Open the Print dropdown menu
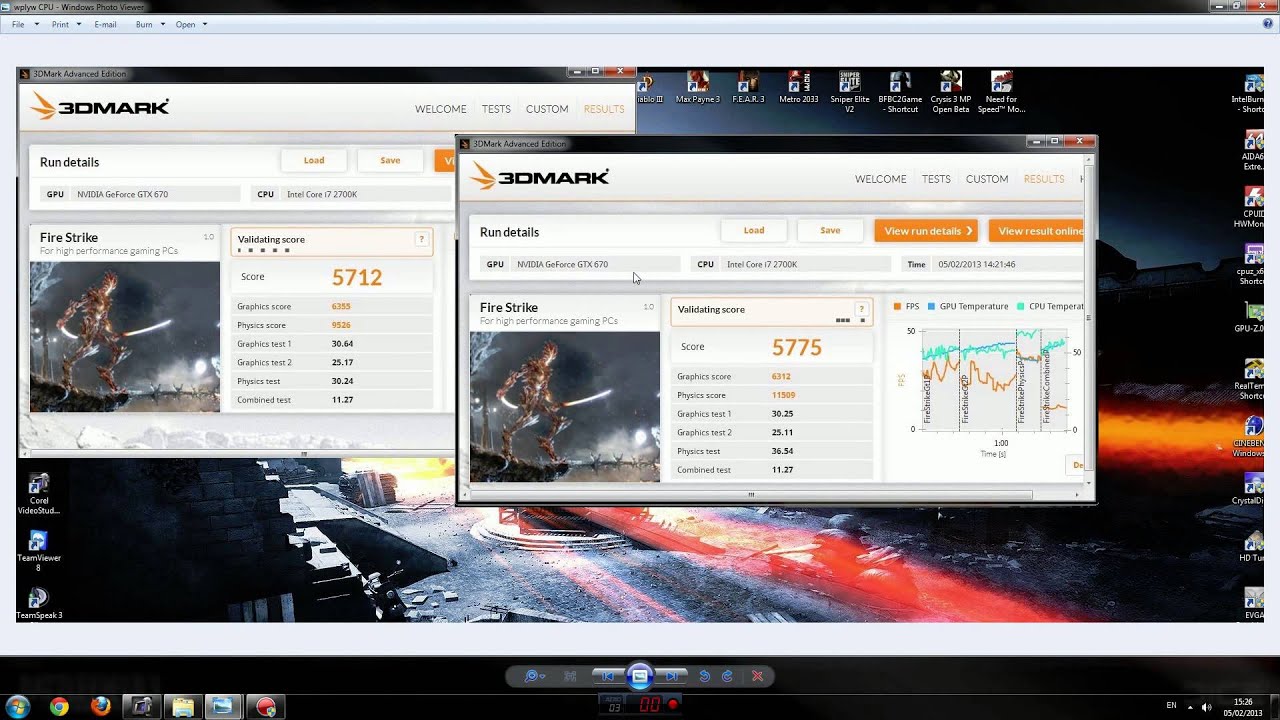Image resolution: width=1280 pixels, height=720 pixels. click(x=64, y=24)
